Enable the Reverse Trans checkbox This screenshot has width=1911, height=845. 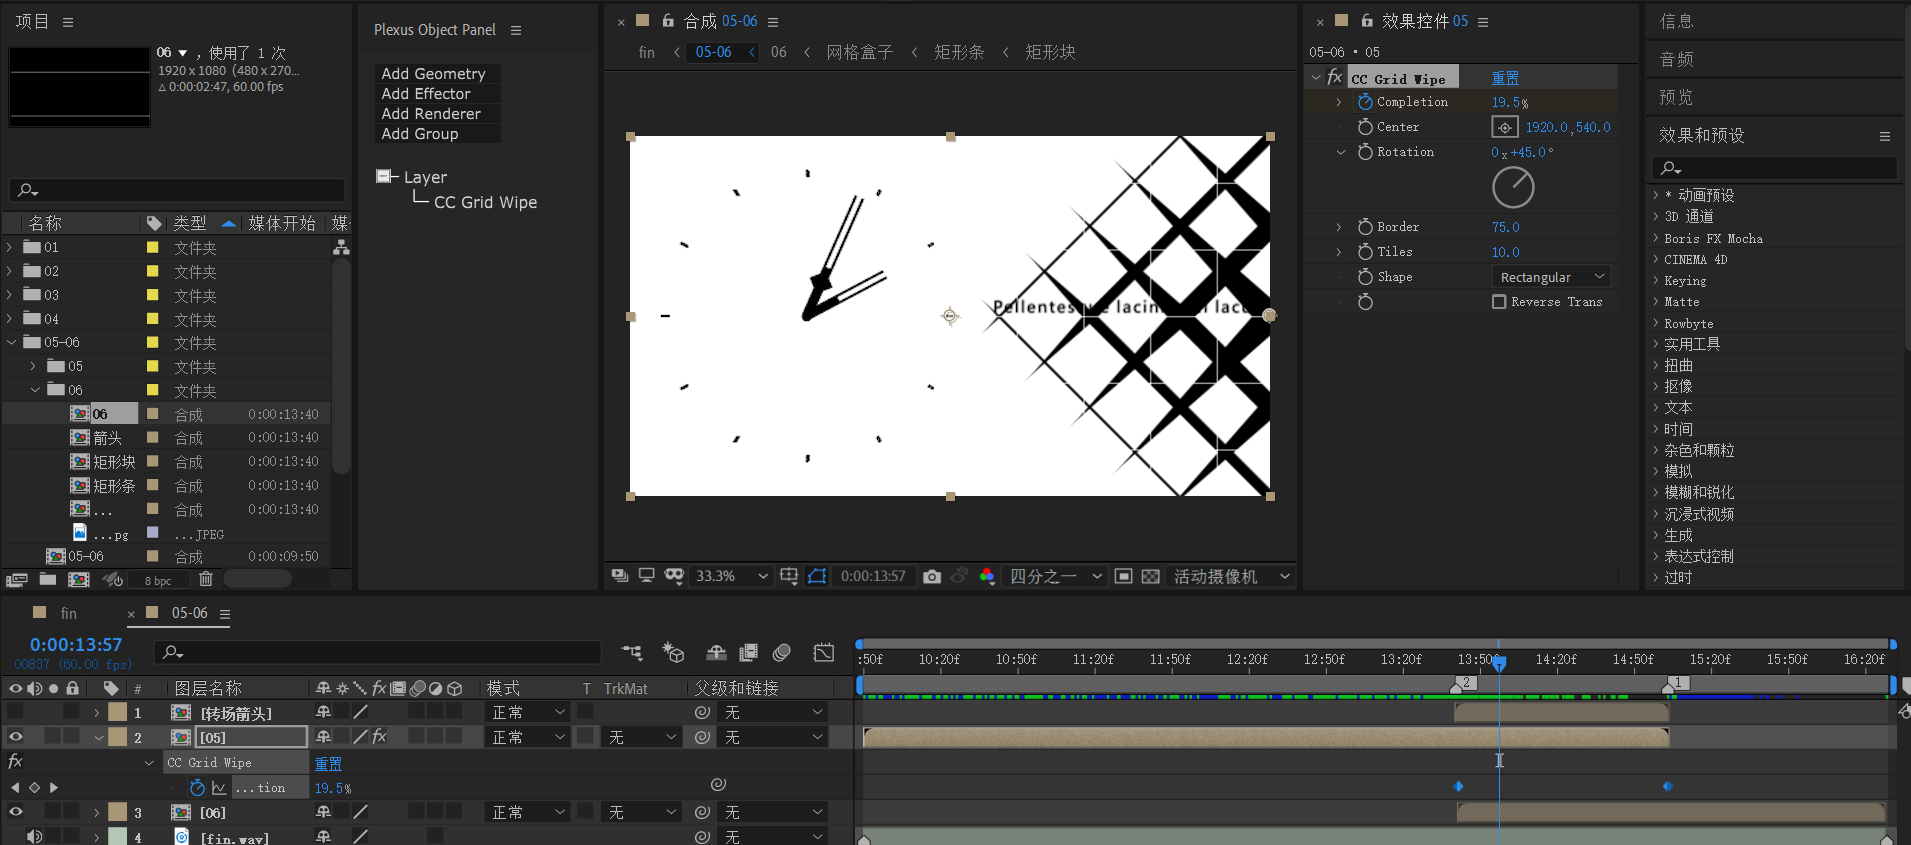(1499, 302)
